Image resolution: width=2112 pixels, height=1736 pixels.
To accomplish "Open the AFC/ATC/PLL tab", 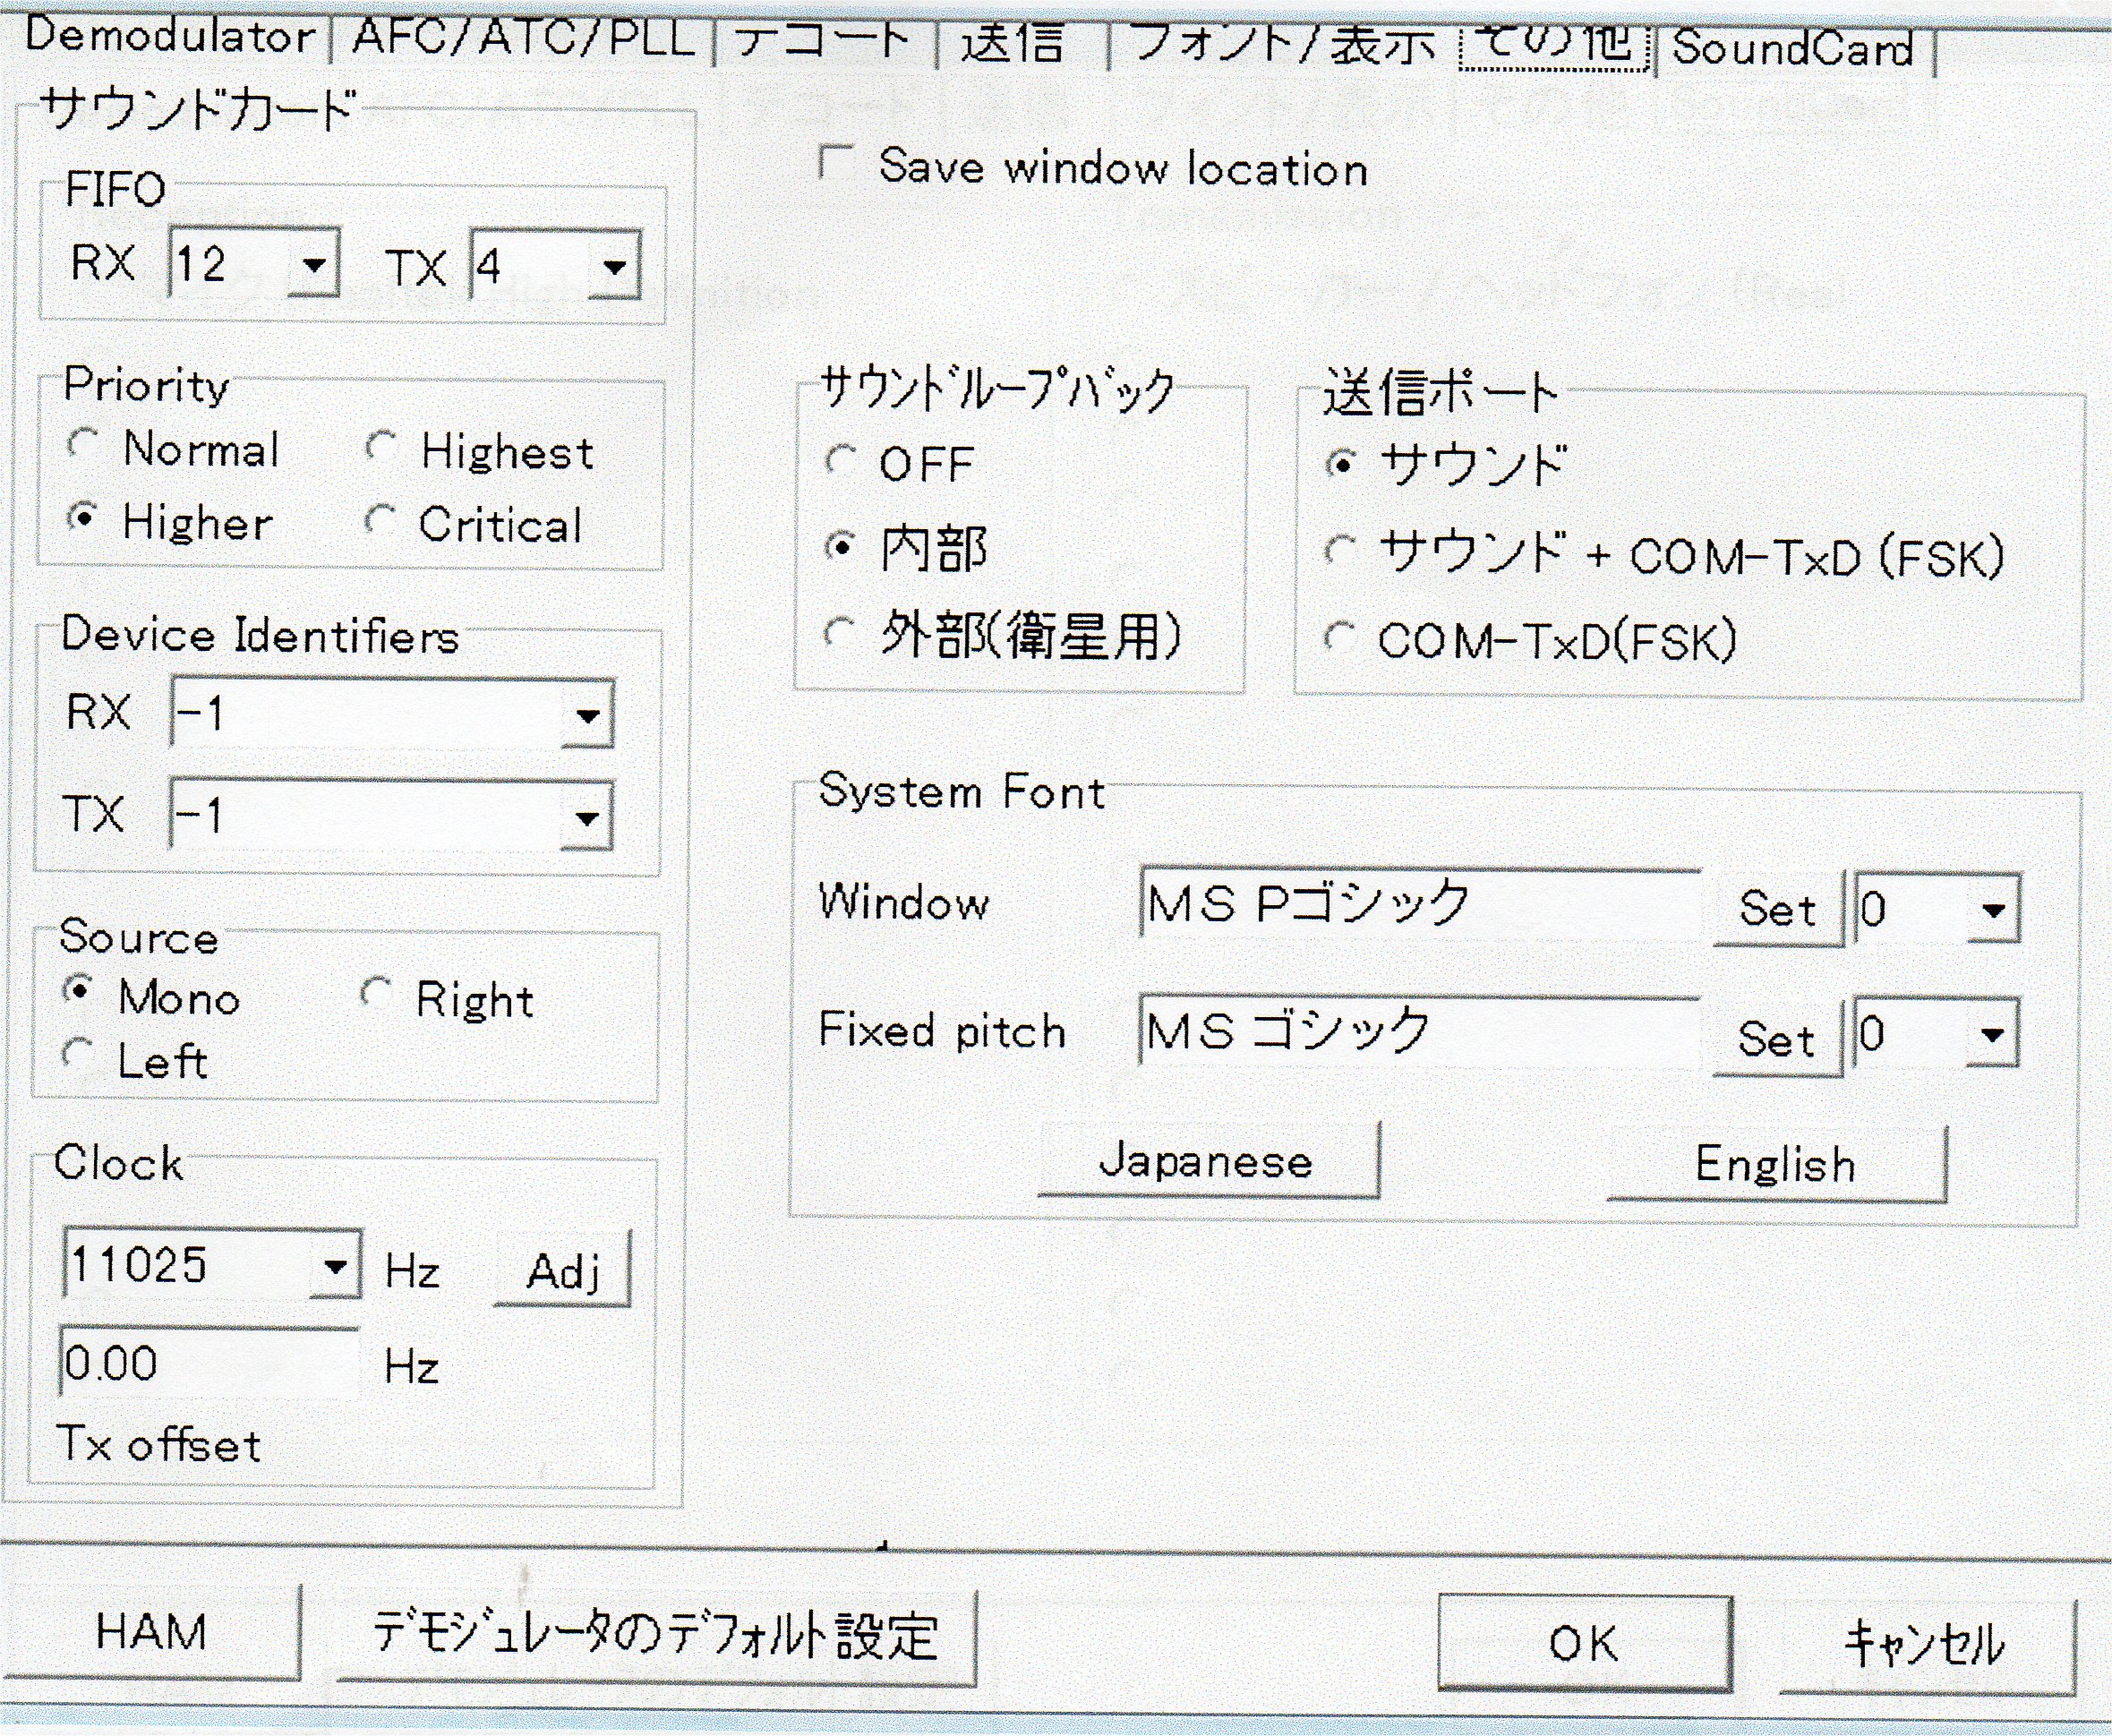I will [x=523, y=40].
